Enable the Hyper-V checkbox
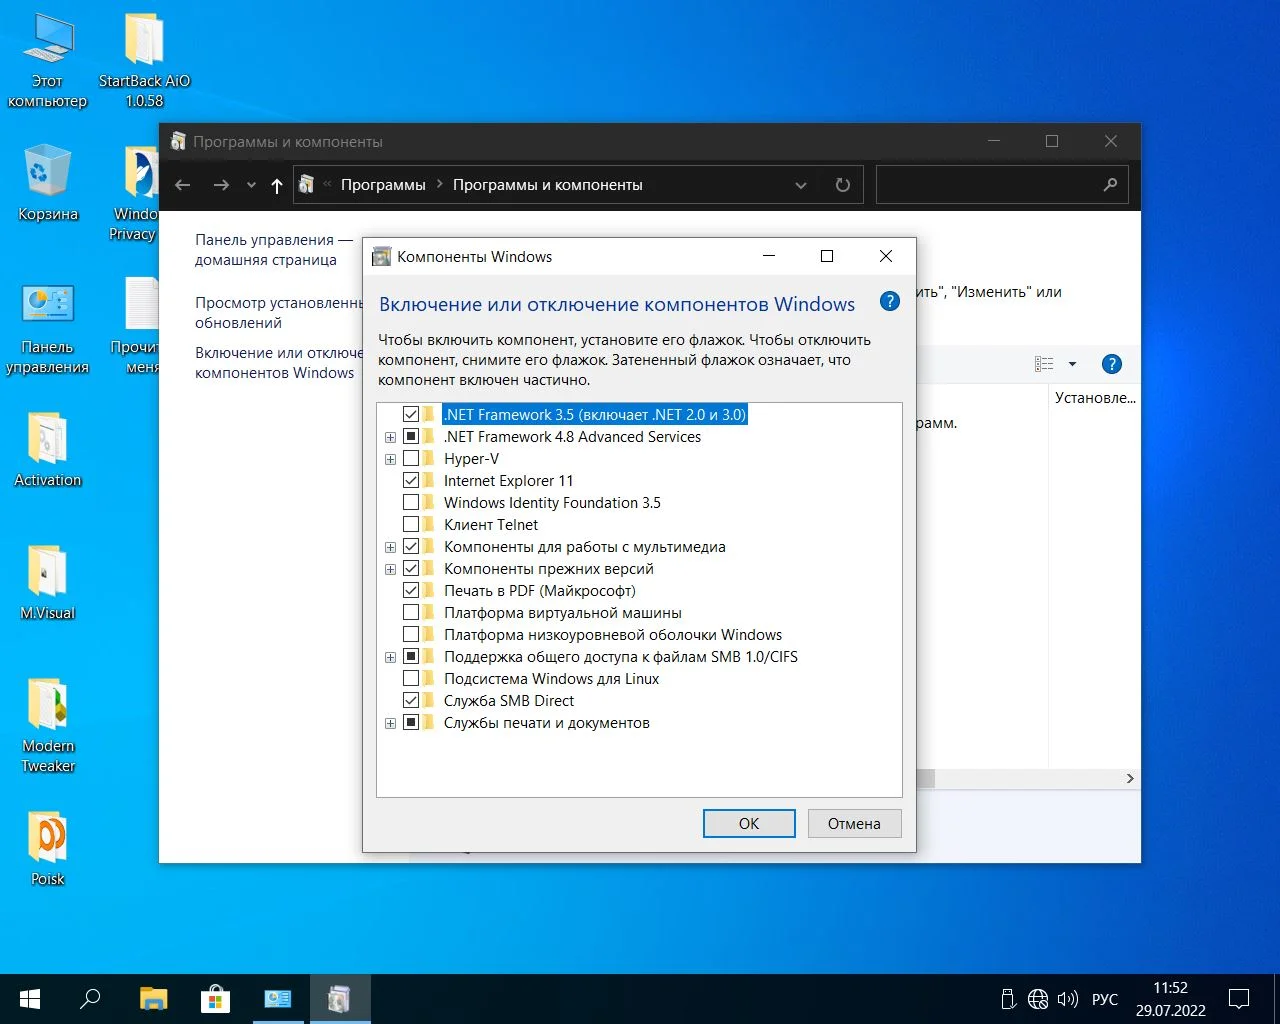The height and width of the screenshot is (1024, 1280). (411, 459)
